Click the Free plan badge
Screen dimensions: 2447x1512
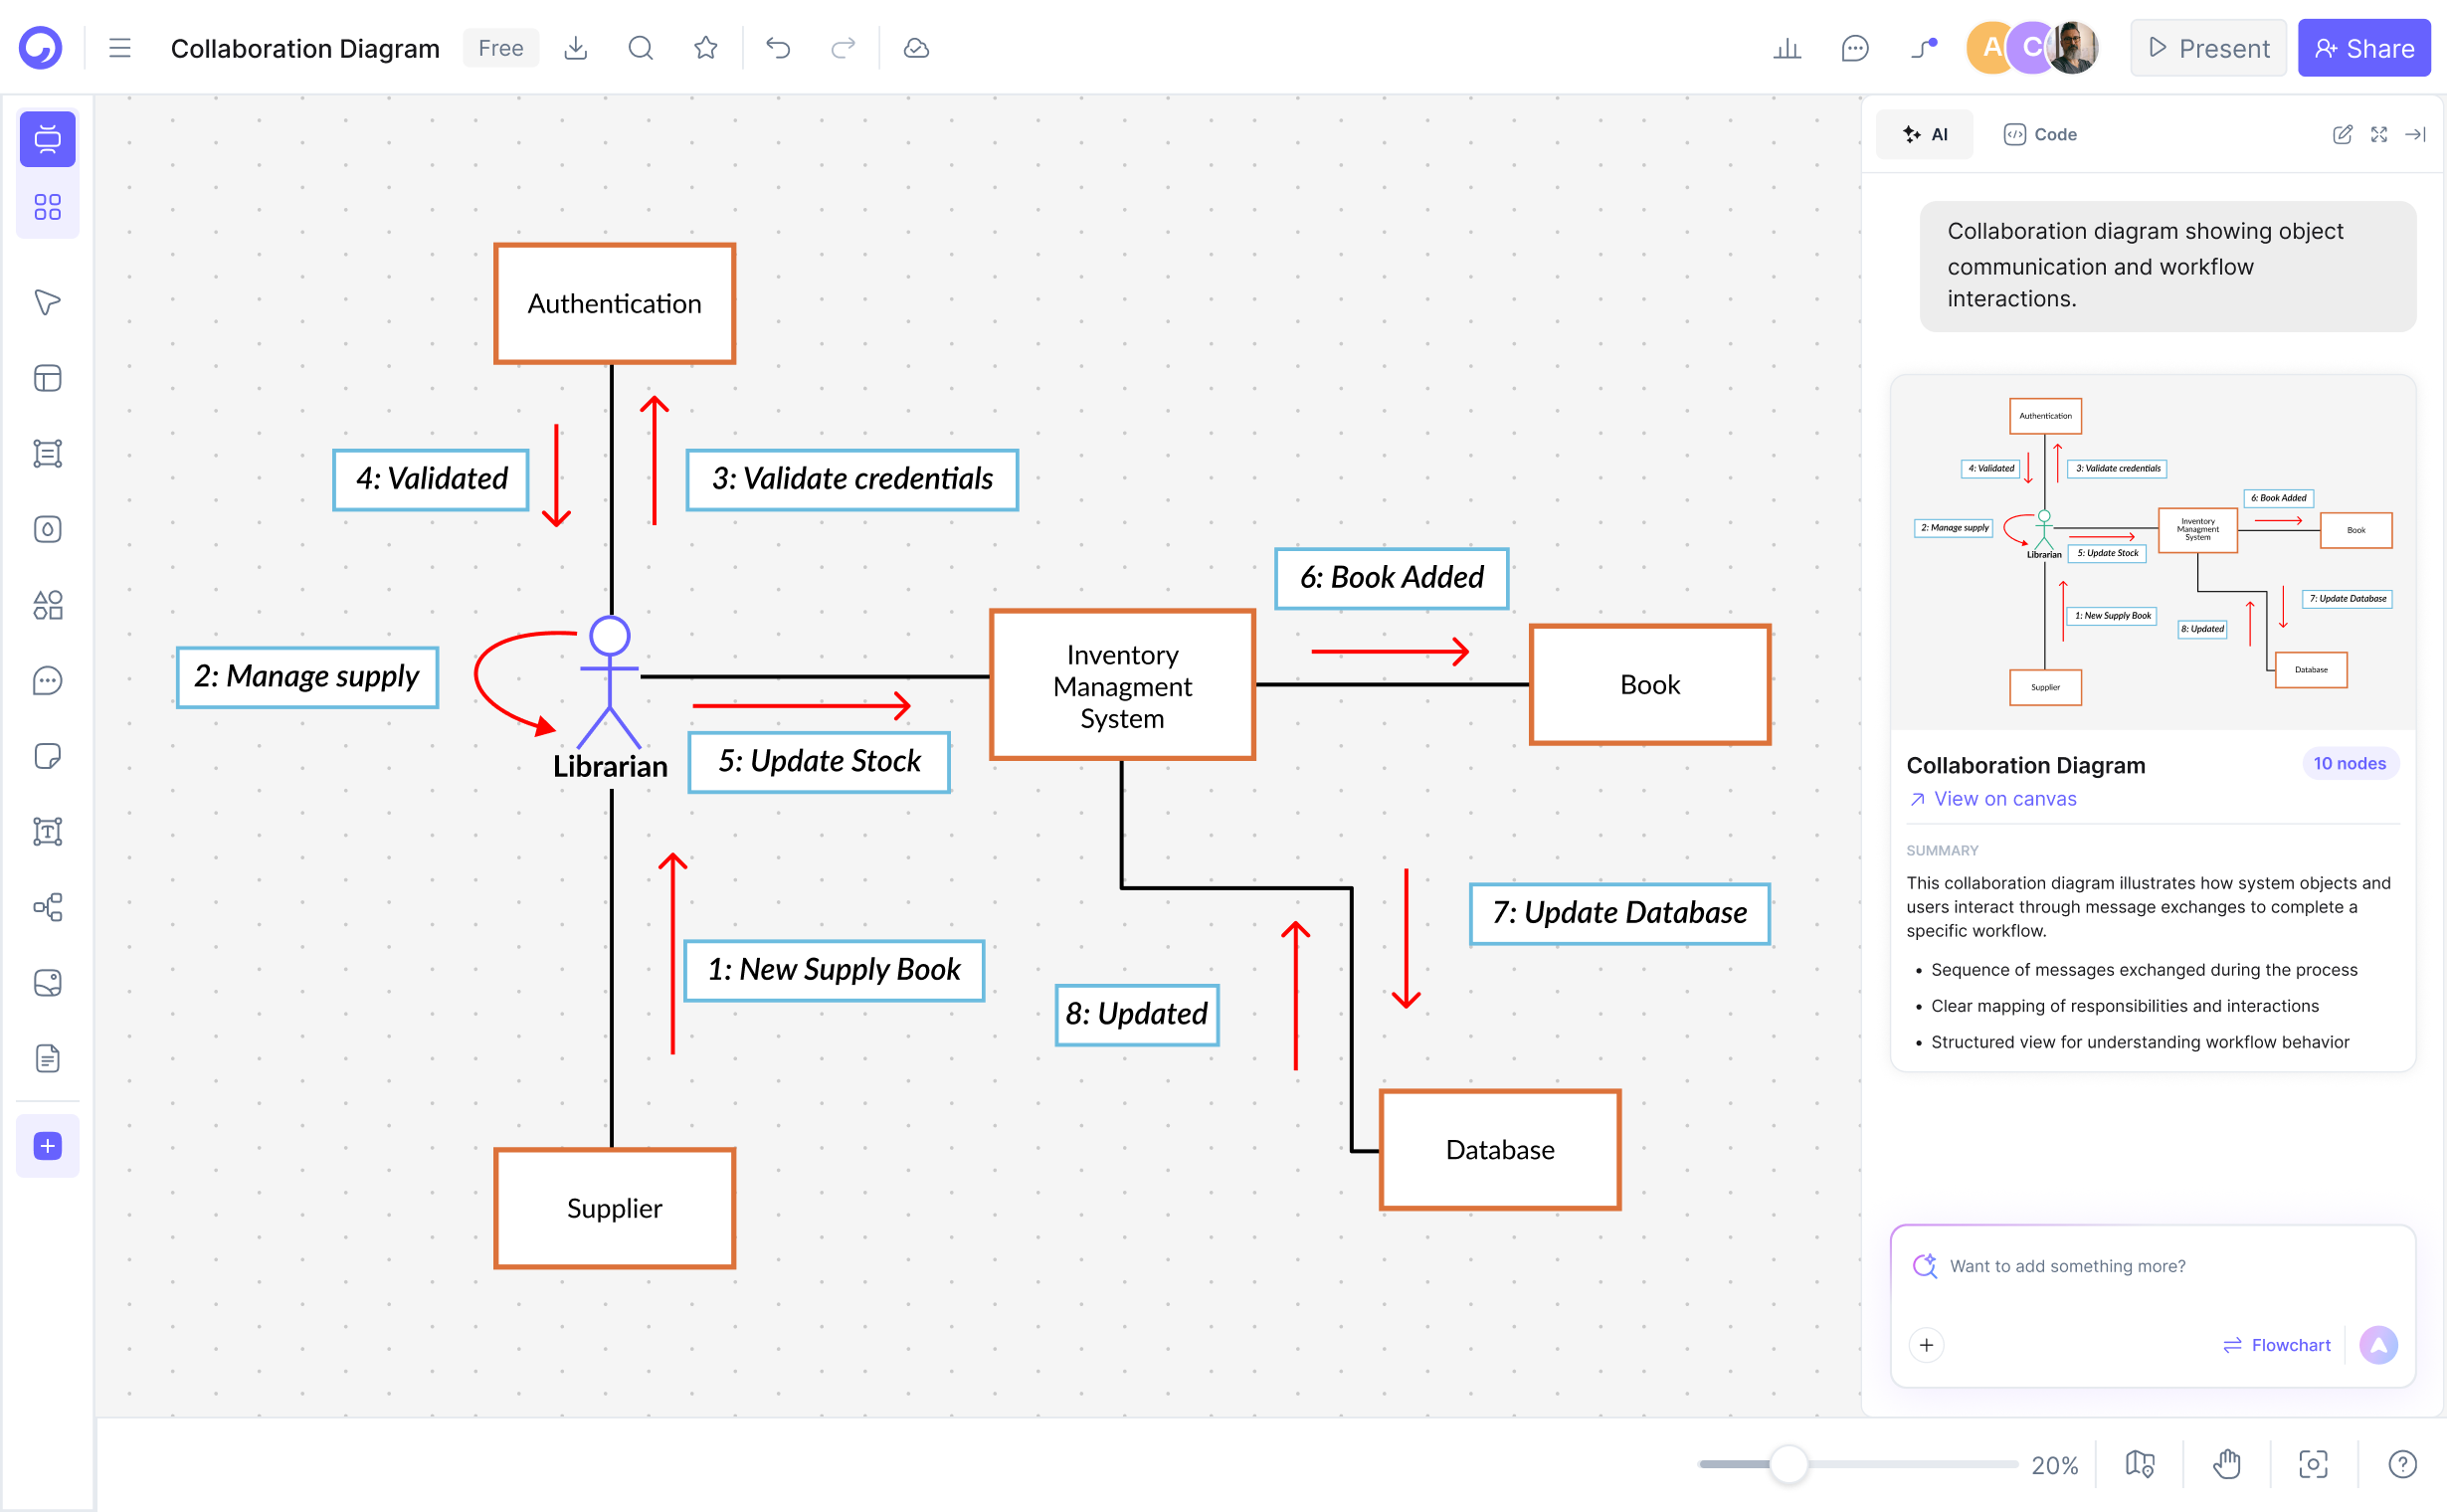501,48
